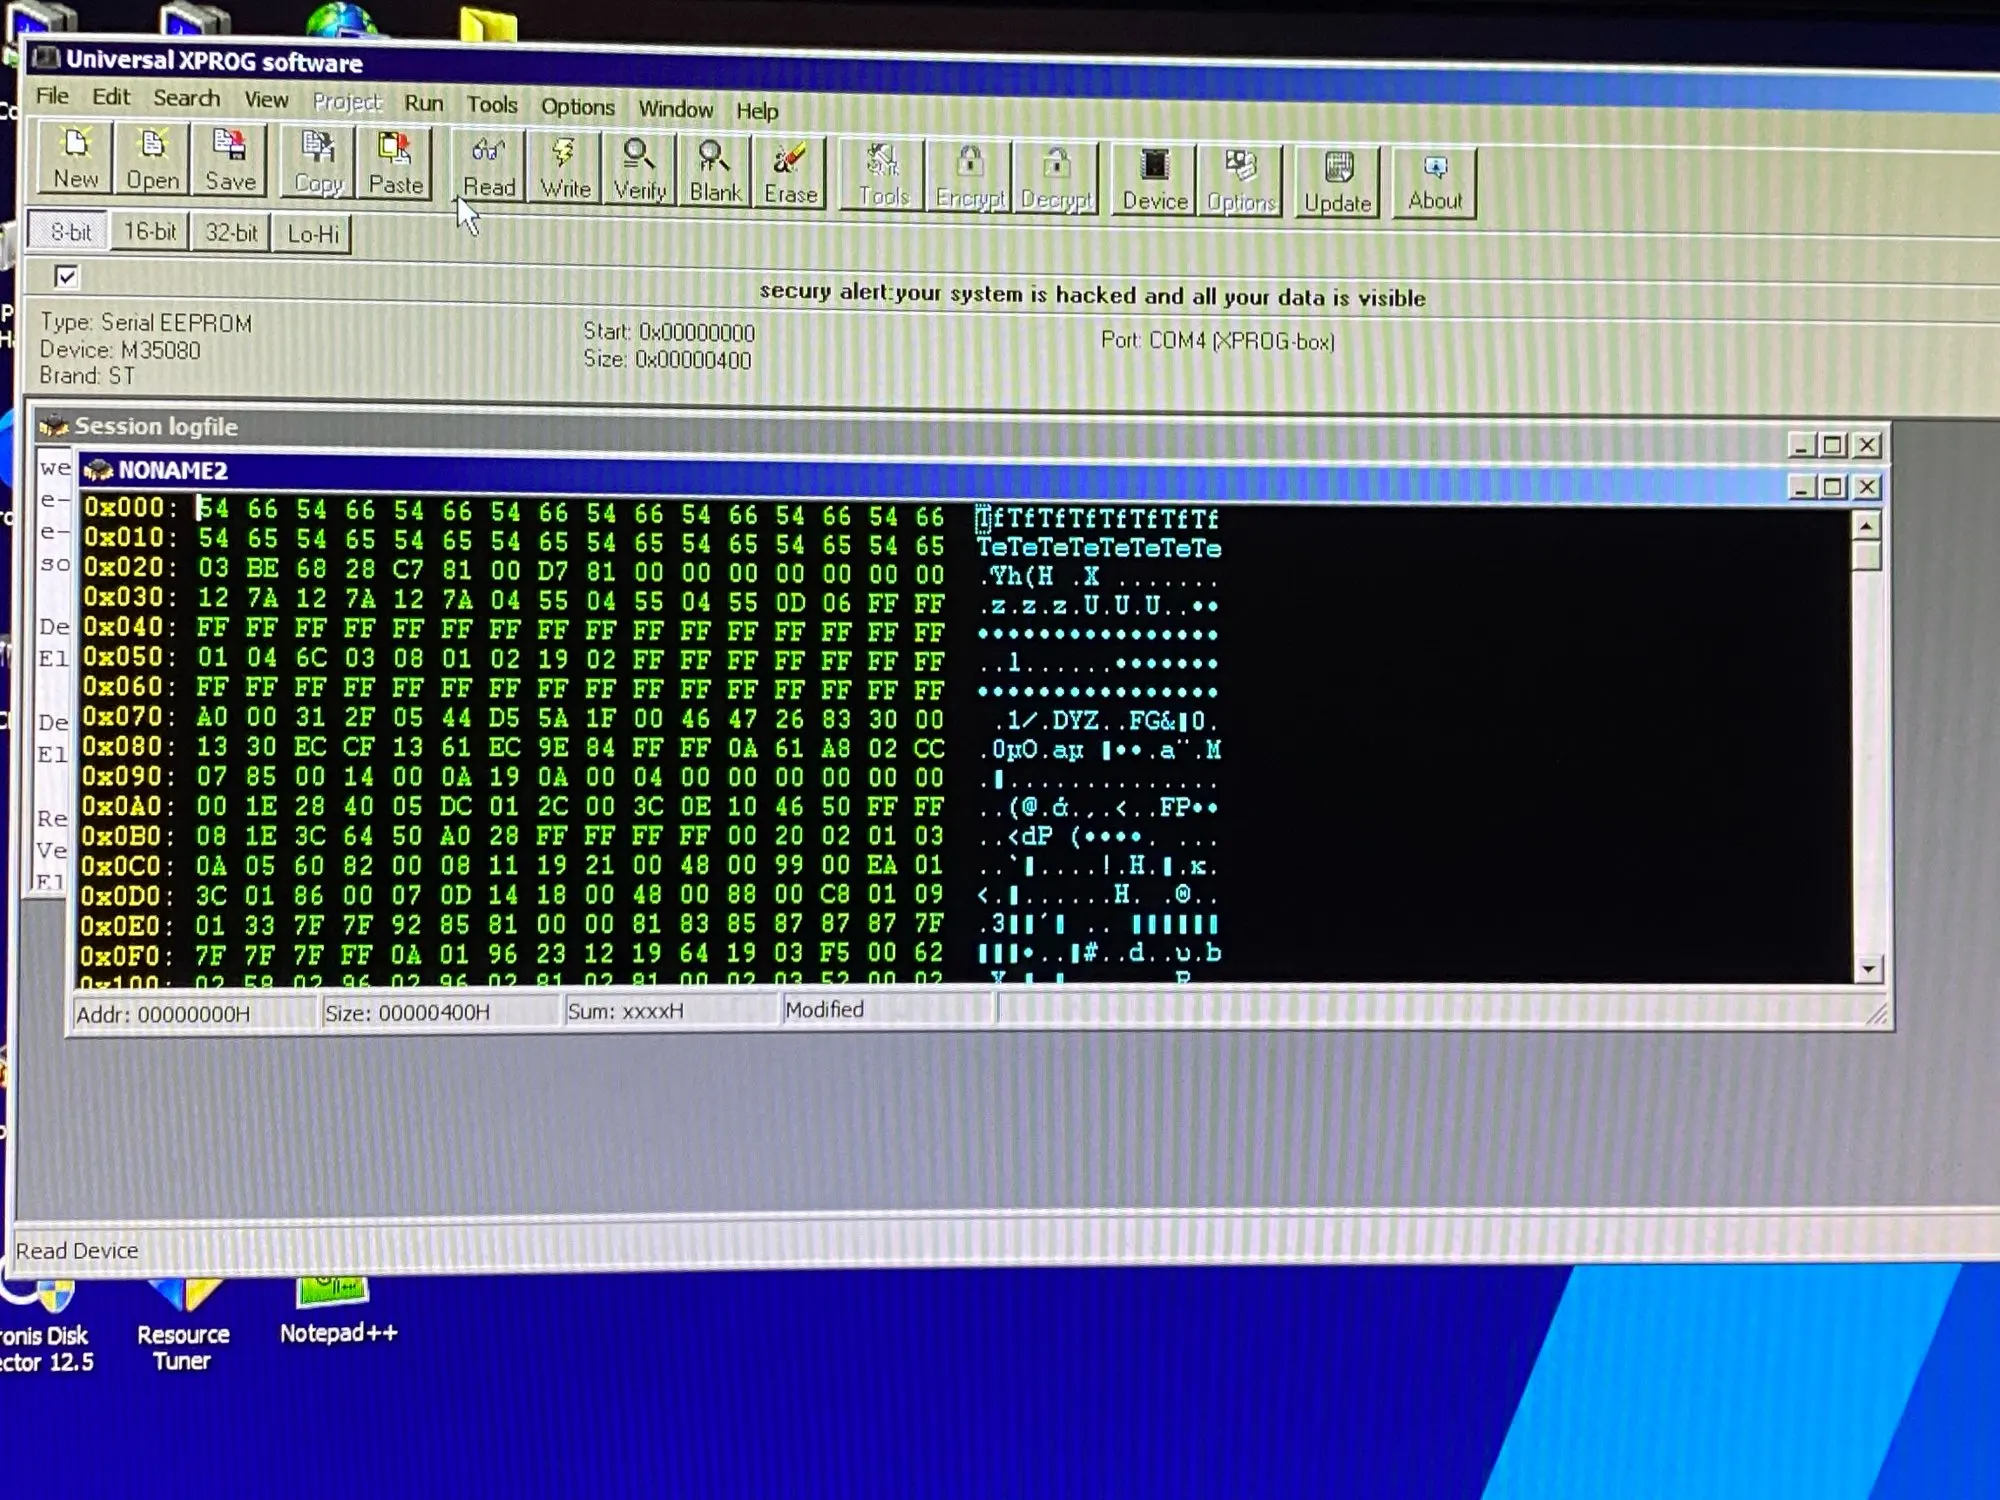Click the Save file toolbar icon

[x=230, y=160]
